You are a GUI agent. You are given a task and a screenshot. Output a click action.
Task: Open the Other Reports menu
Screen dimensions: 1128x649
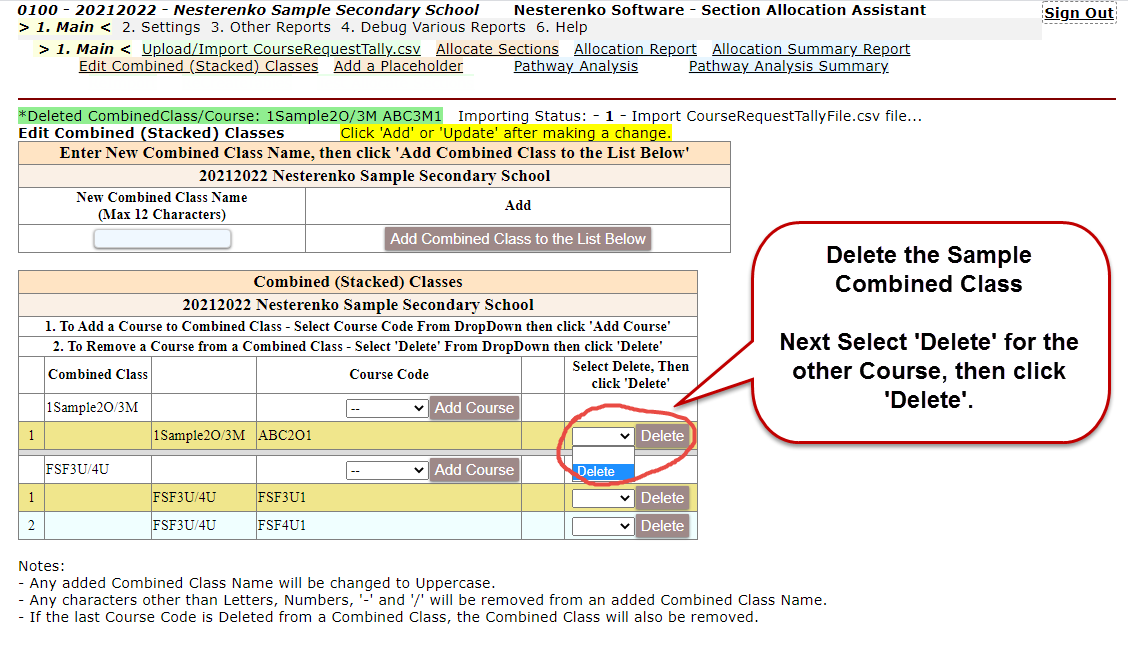pos(270,27)
